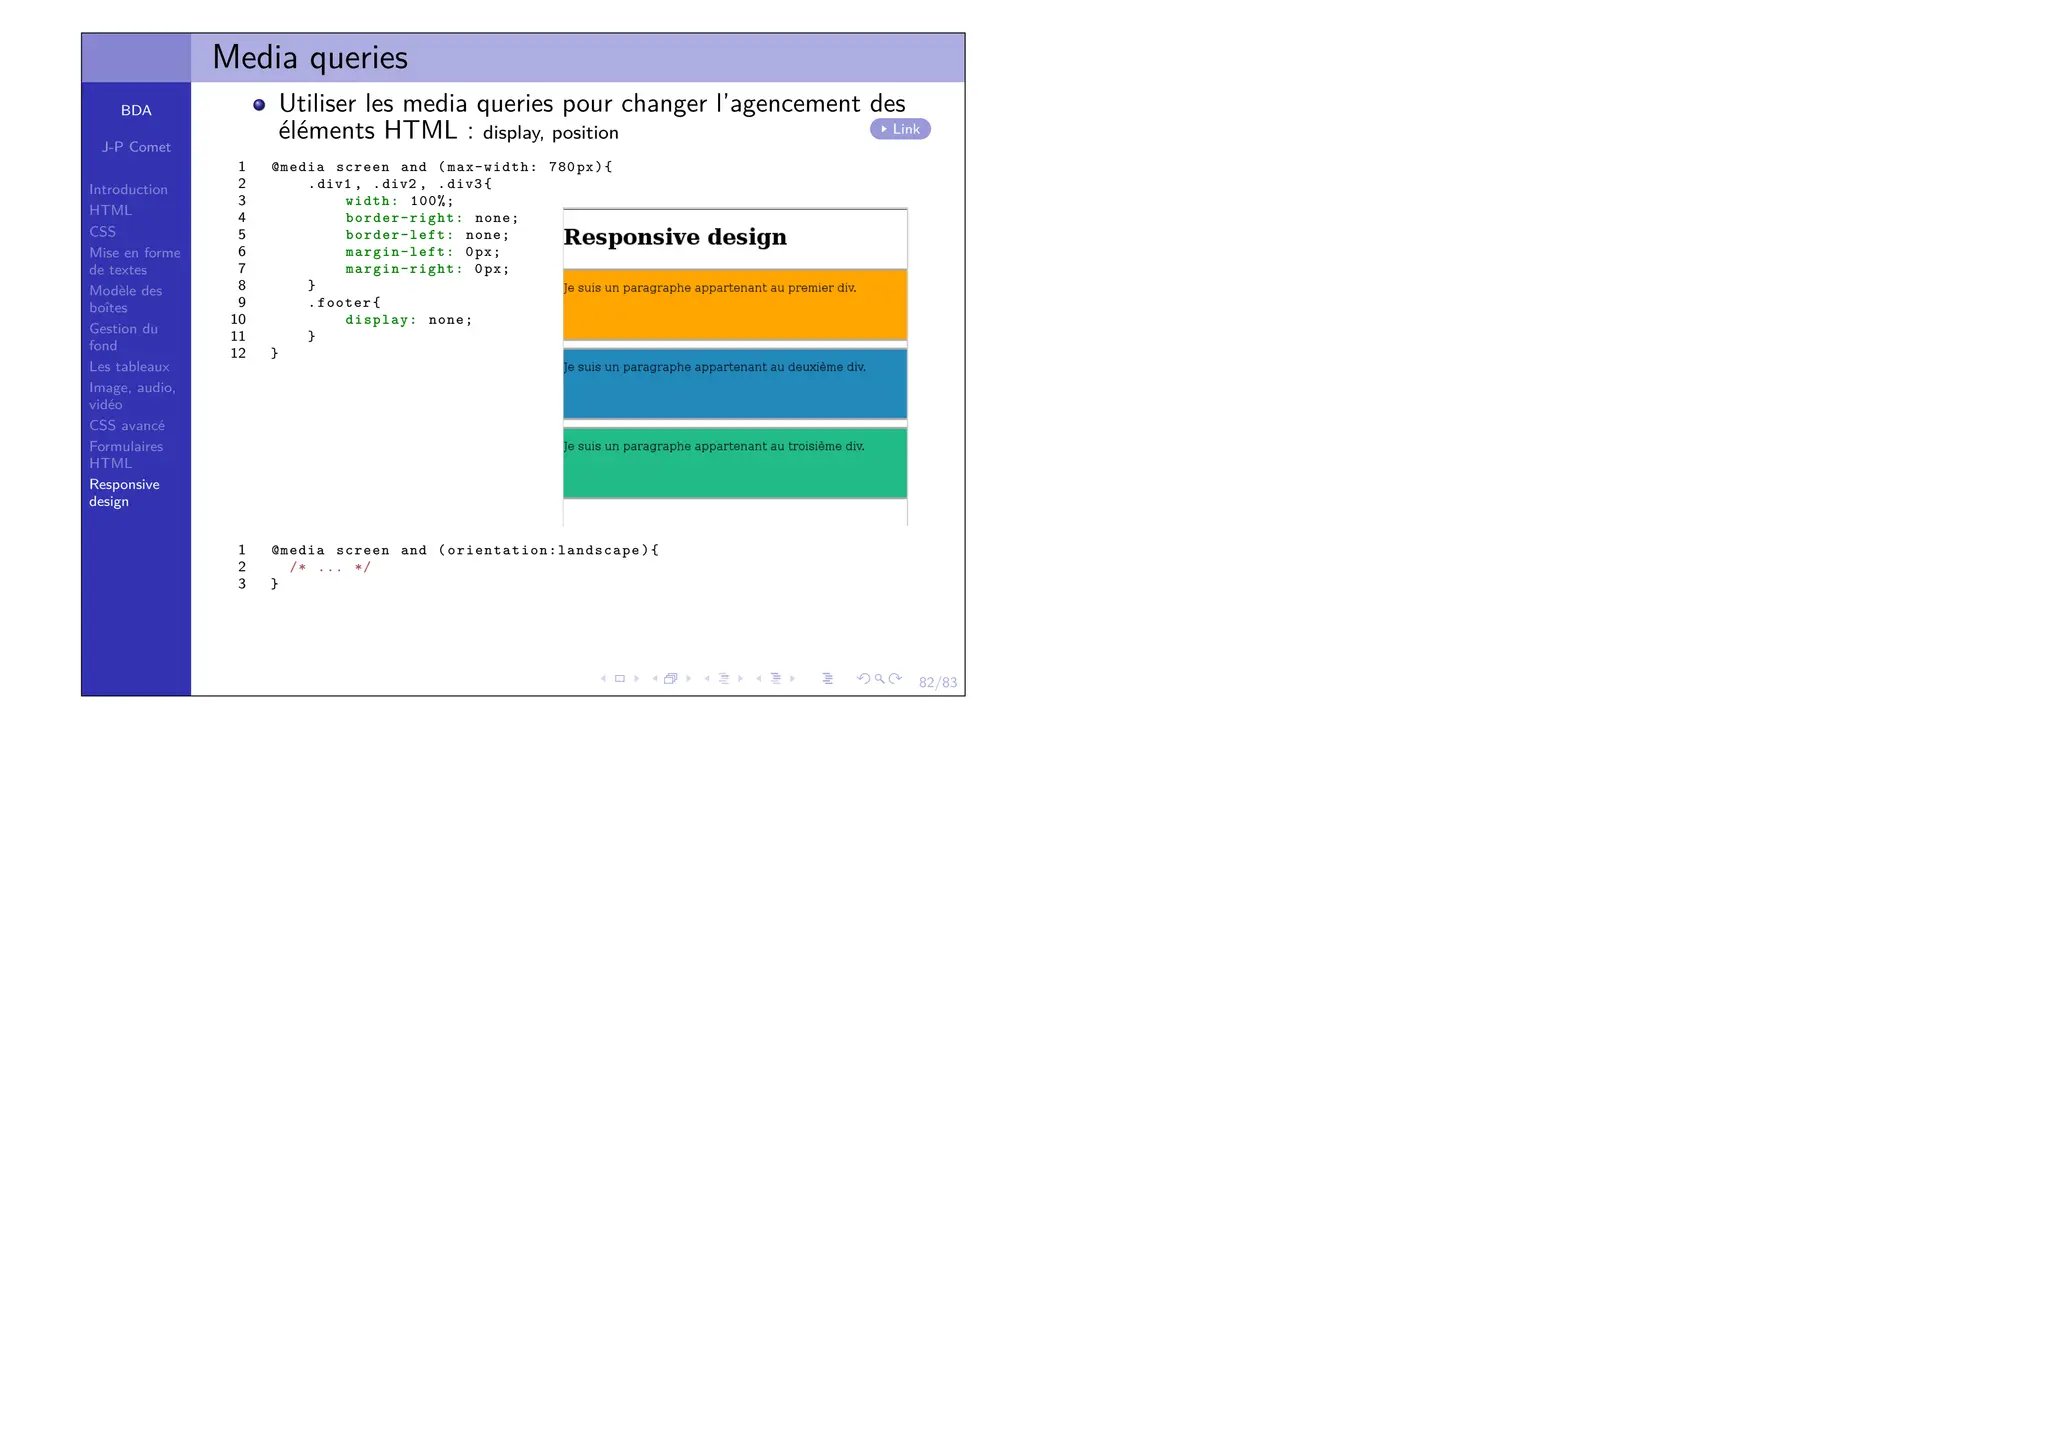The image size is (2048, 1448).
Task: Click the slide rectangle navigation icon
Action: click(620, 679)
